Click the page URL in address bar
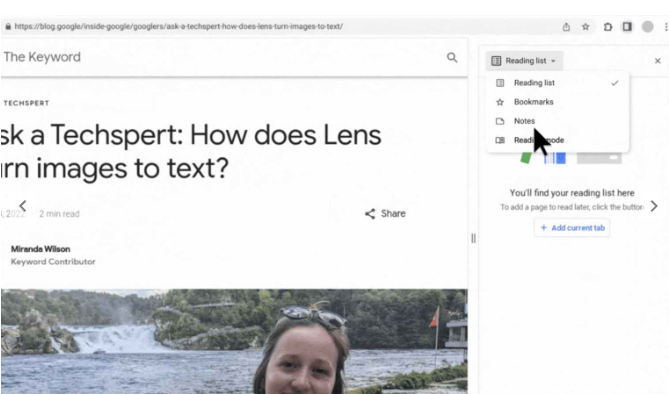Viewport: 669px width, 394px height. tap(178, 26)
